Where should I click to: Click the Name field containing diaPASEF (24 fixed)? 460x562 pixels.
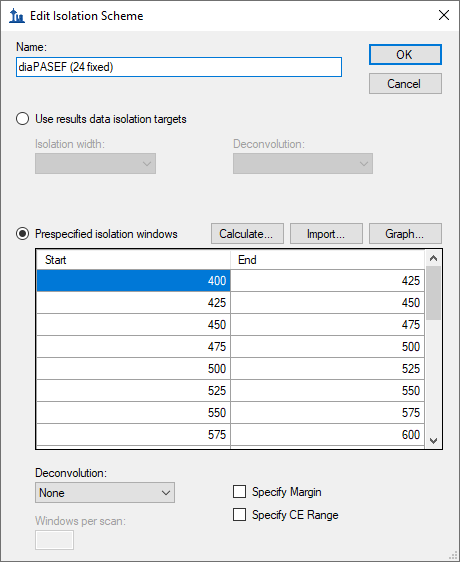(x=179, y=67)
